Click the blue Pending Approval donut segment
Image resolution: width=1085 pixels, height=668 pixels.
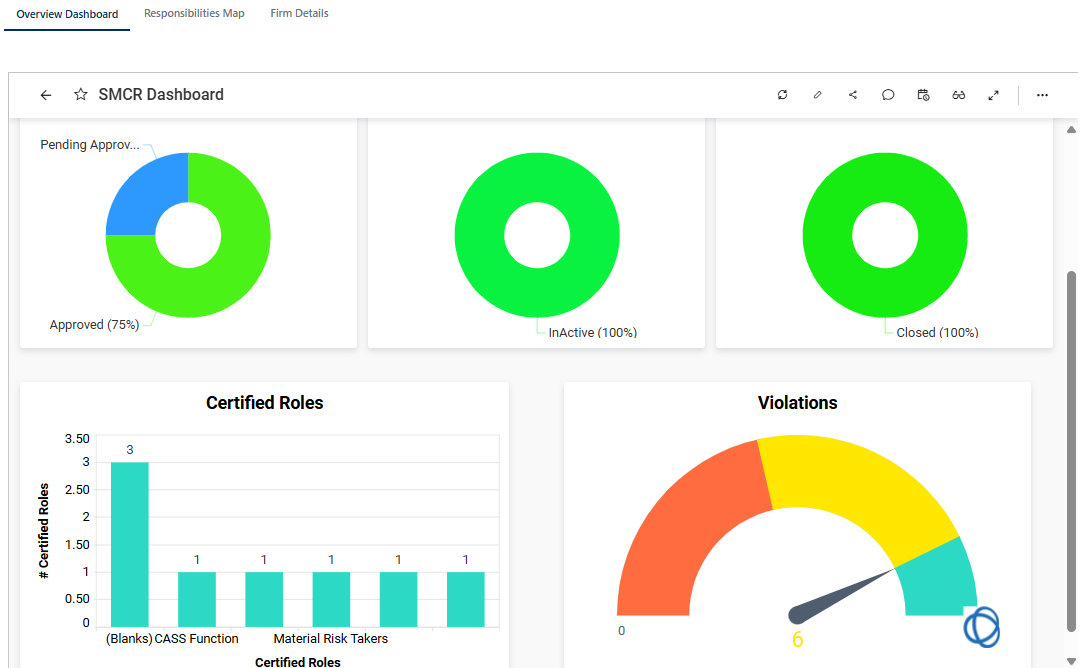click(x=145, y=192)
